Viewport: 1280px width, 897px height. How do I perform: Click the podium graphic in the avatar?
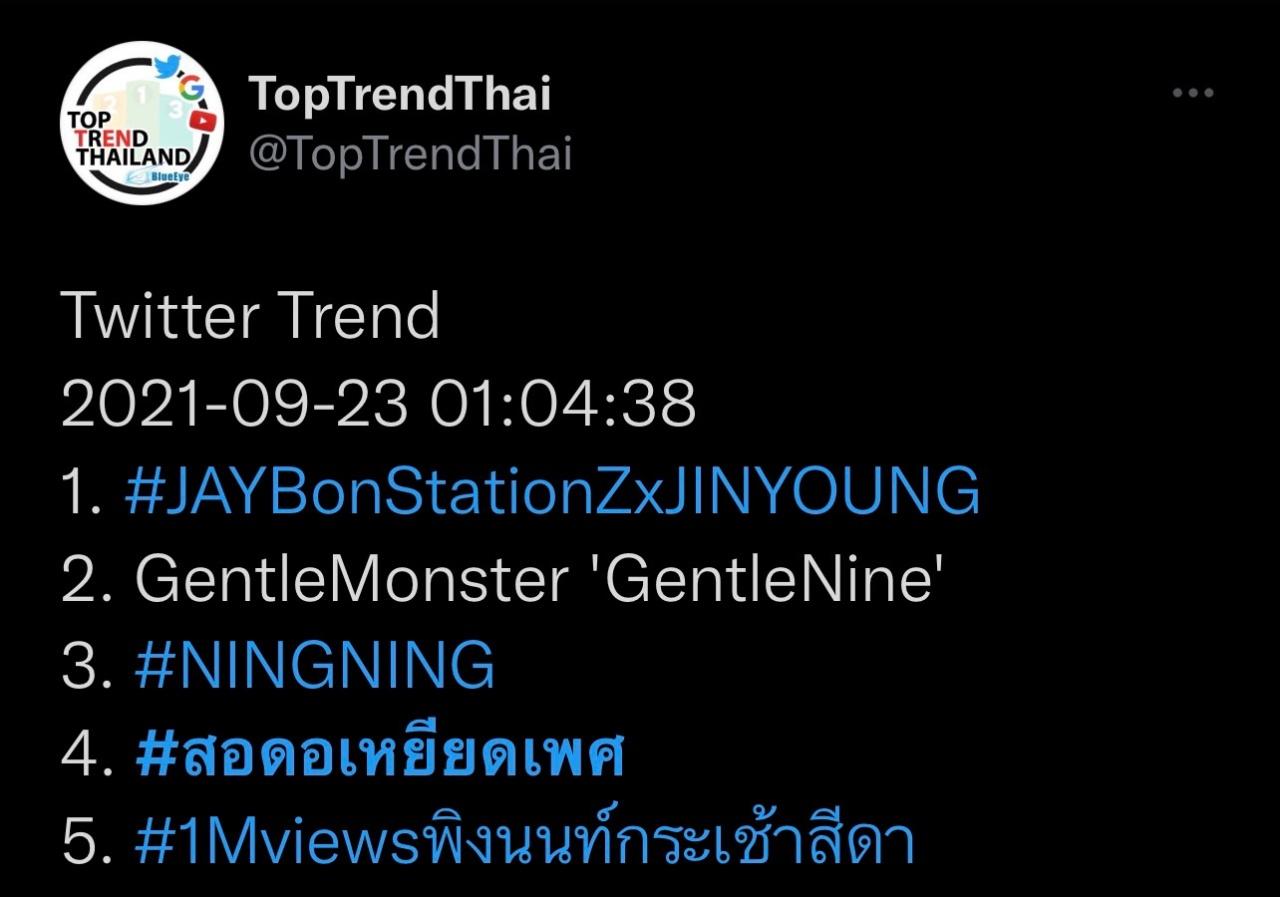144,102
